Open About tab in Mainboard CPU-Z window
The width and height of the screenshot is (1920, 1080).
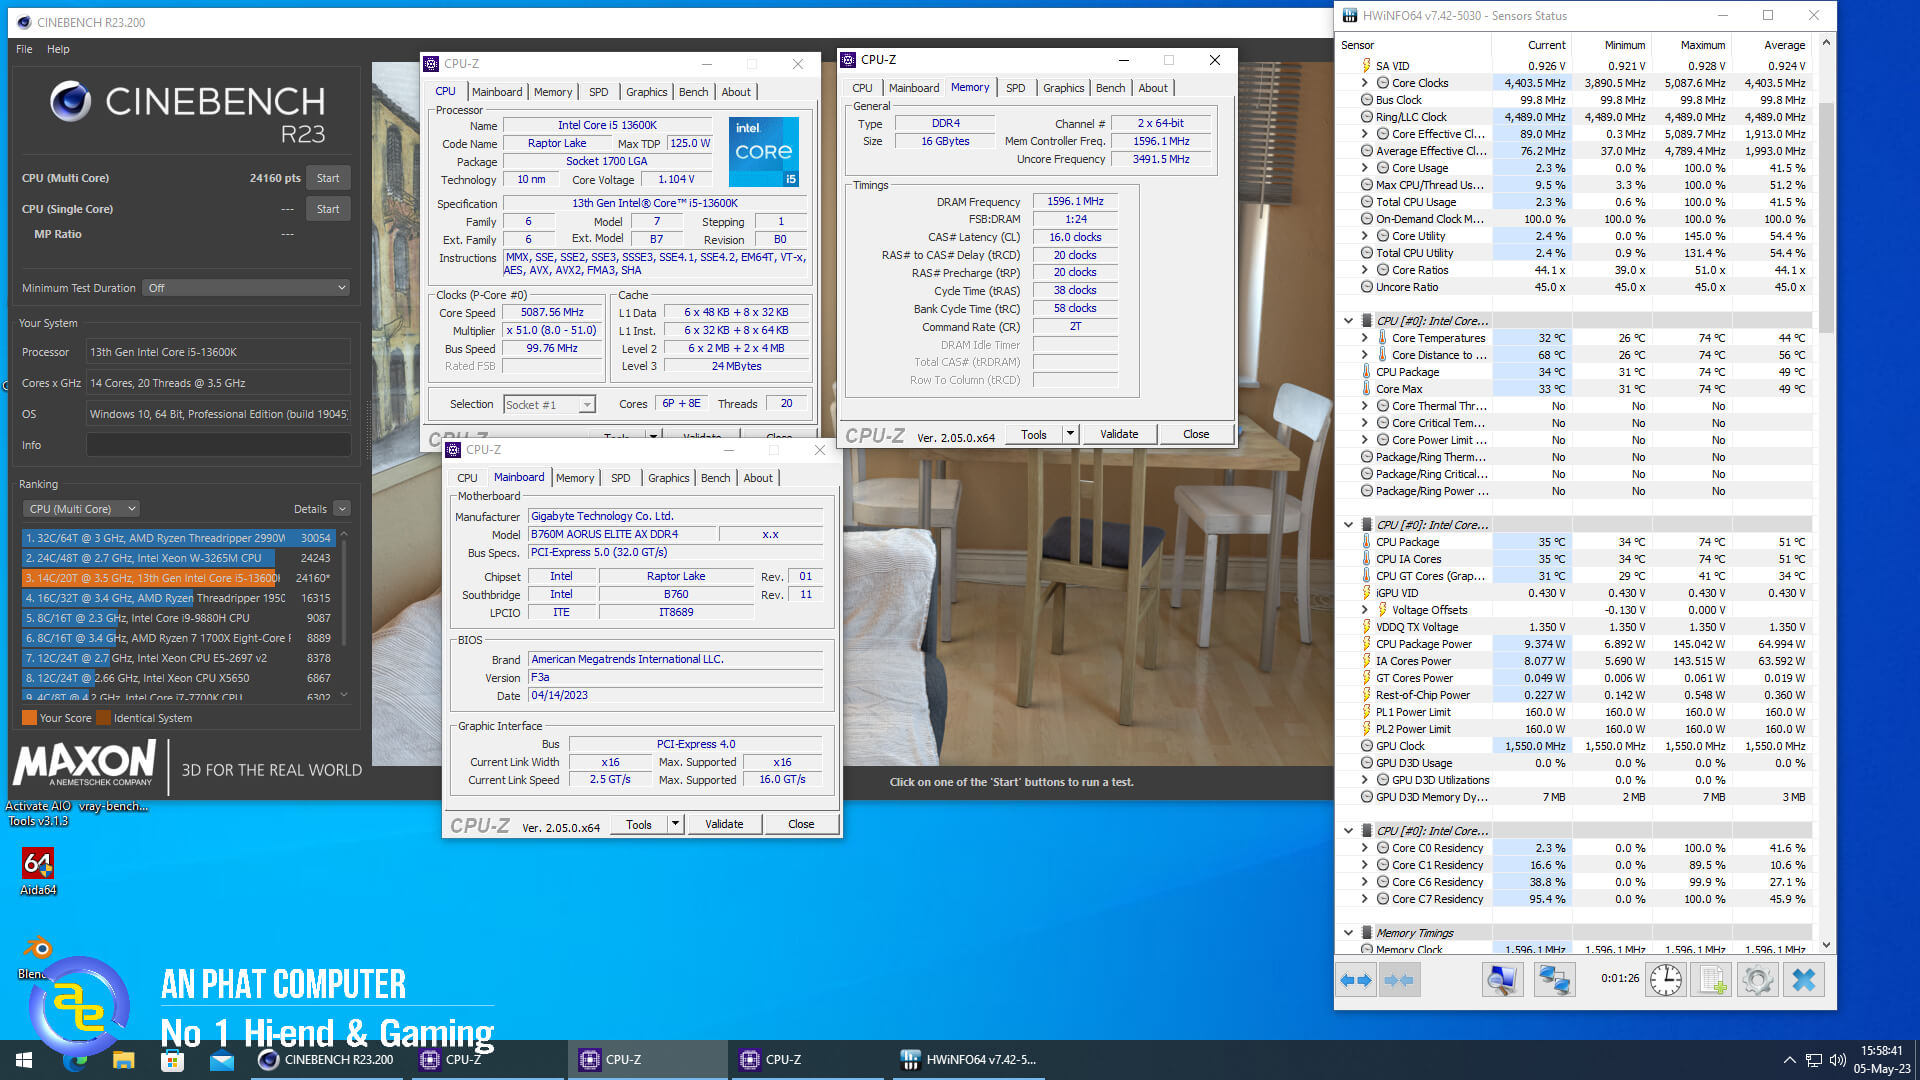coord(758,478)
